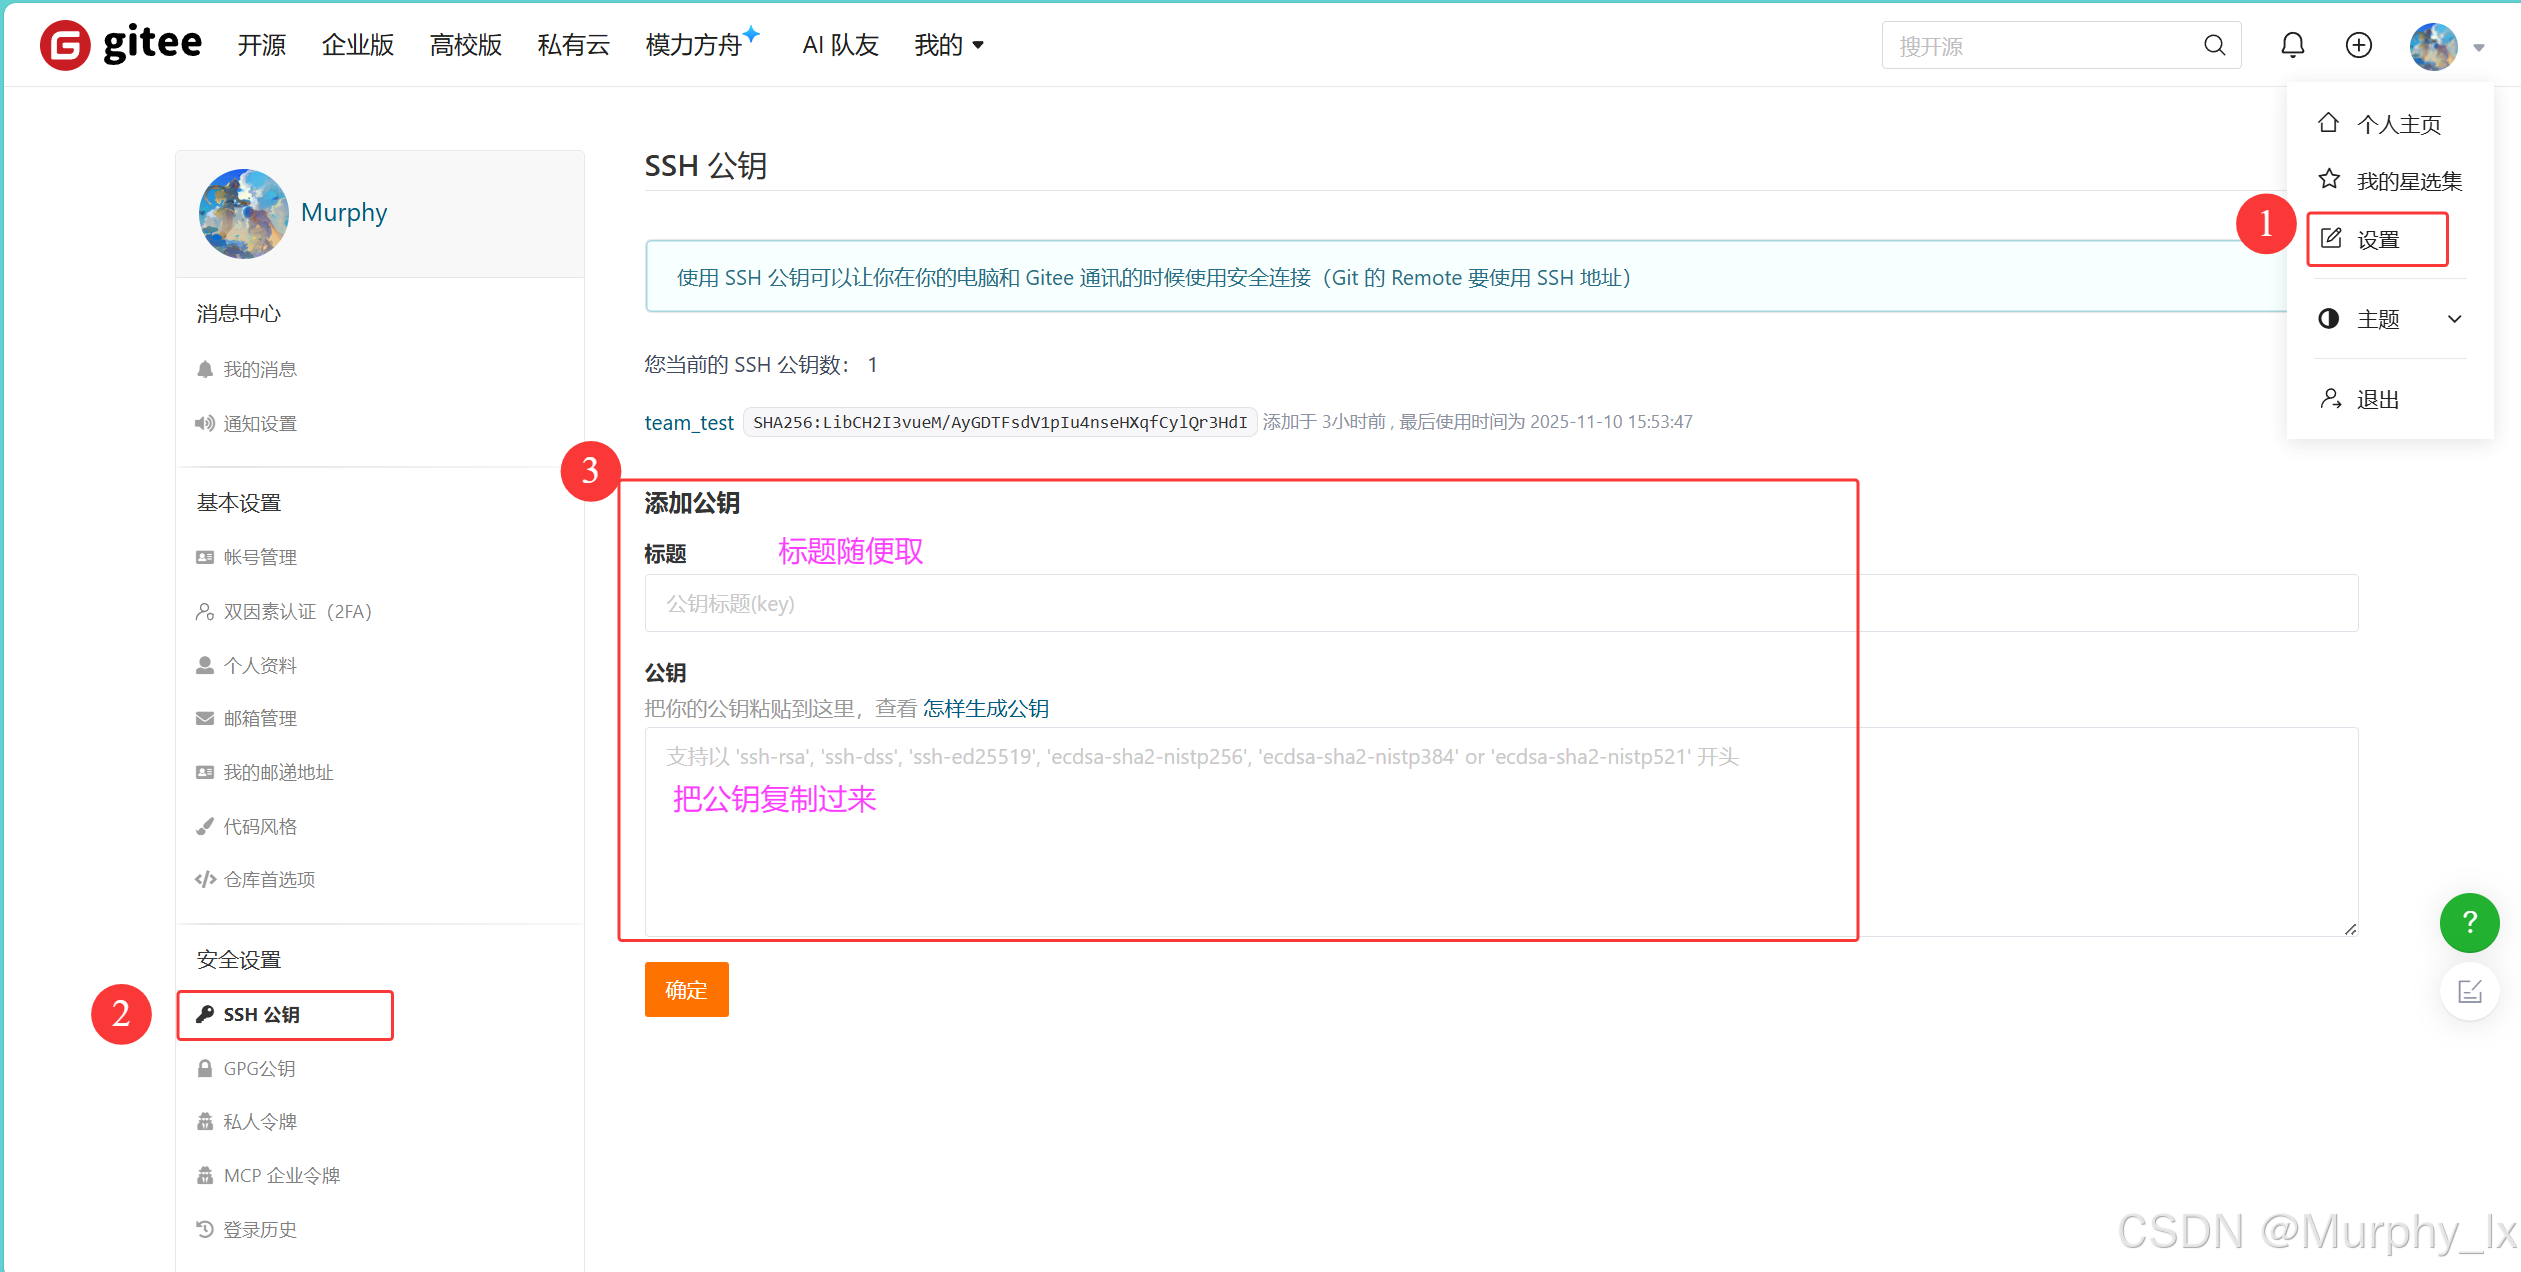Open 代码风格 settings
This screenshot has width=2521, height=1272.
(260, 826)
